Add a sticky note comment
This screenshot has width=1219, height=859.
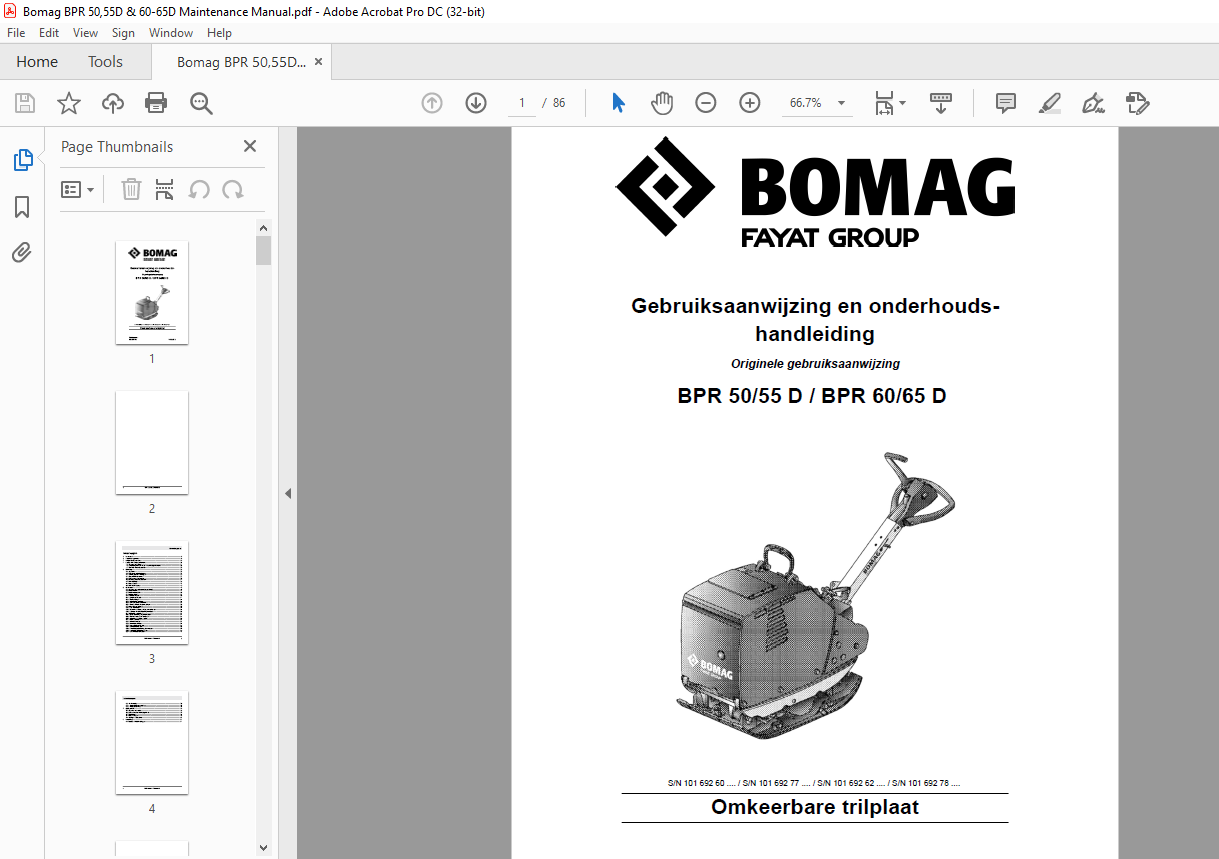[1006, 103]
